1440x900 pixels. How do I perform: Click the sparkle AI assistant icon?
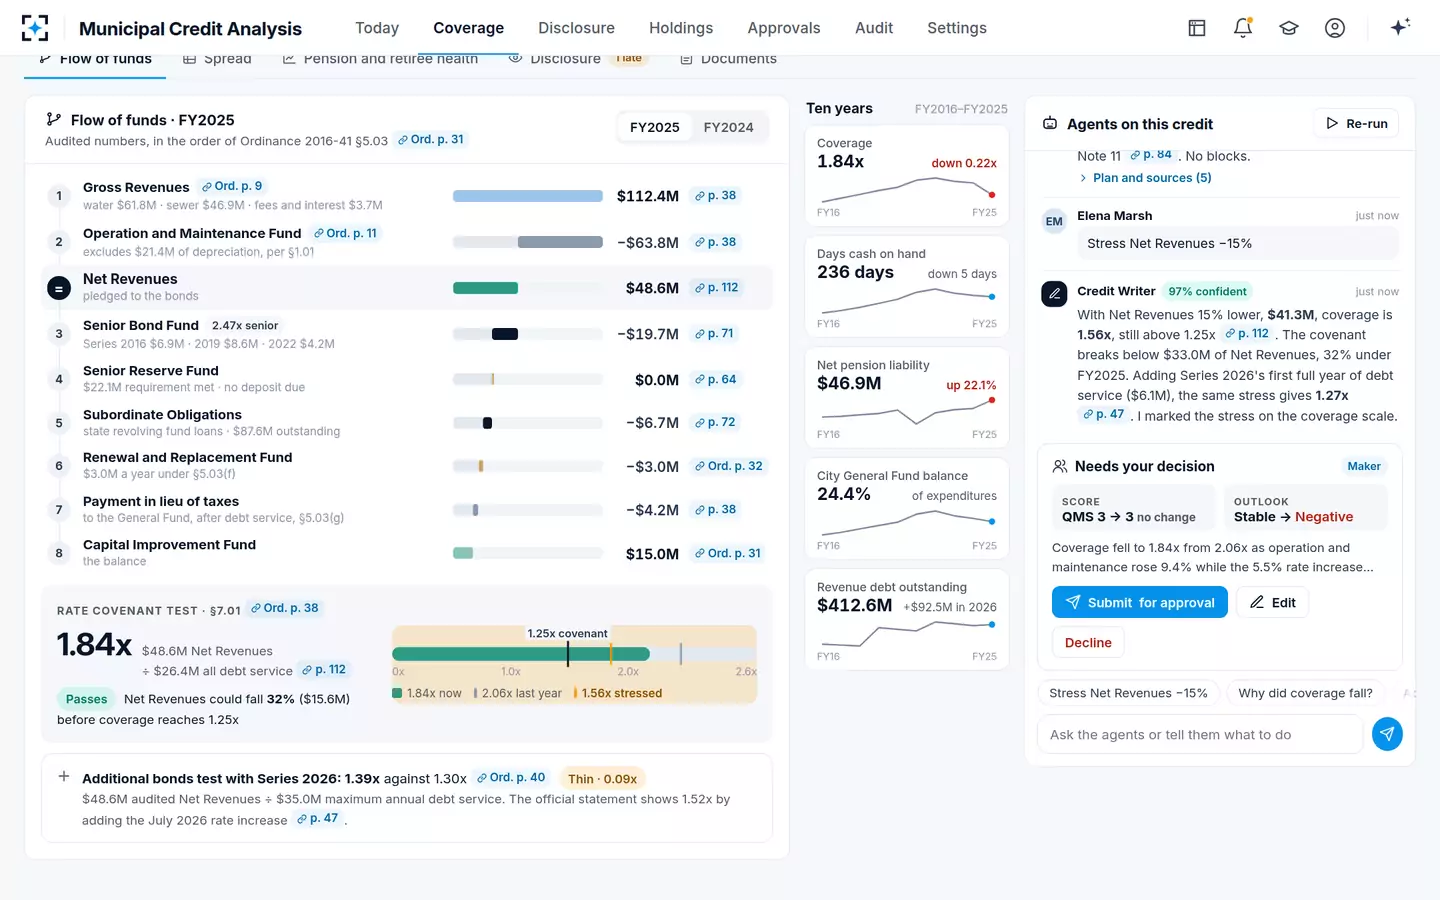coord(1400,27)
